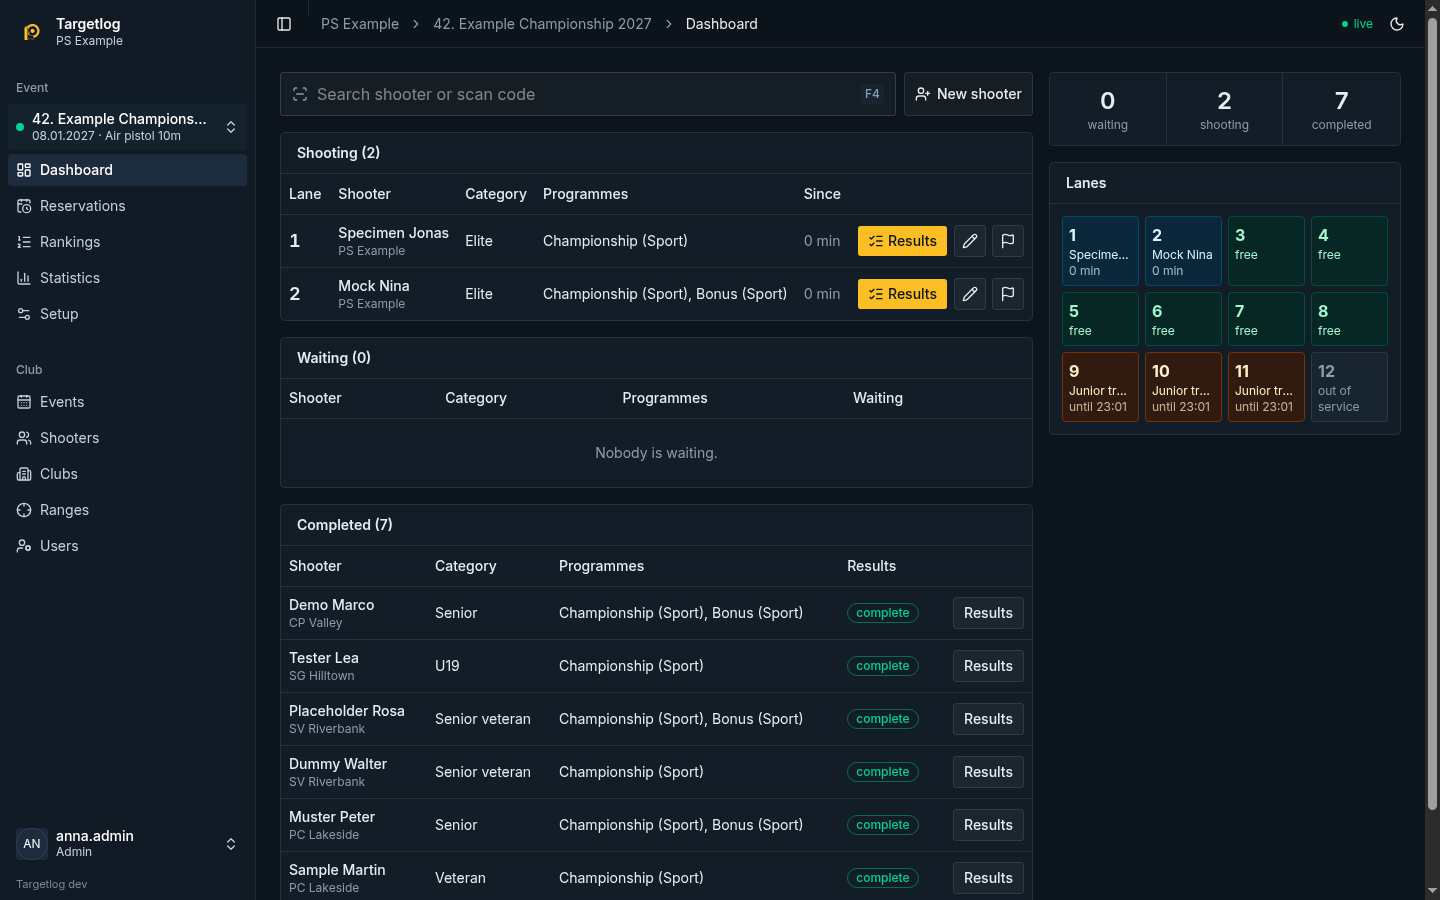Select lane 2 tile Mock Nina
1440x900 pixels.
(x=1183, y=251)
